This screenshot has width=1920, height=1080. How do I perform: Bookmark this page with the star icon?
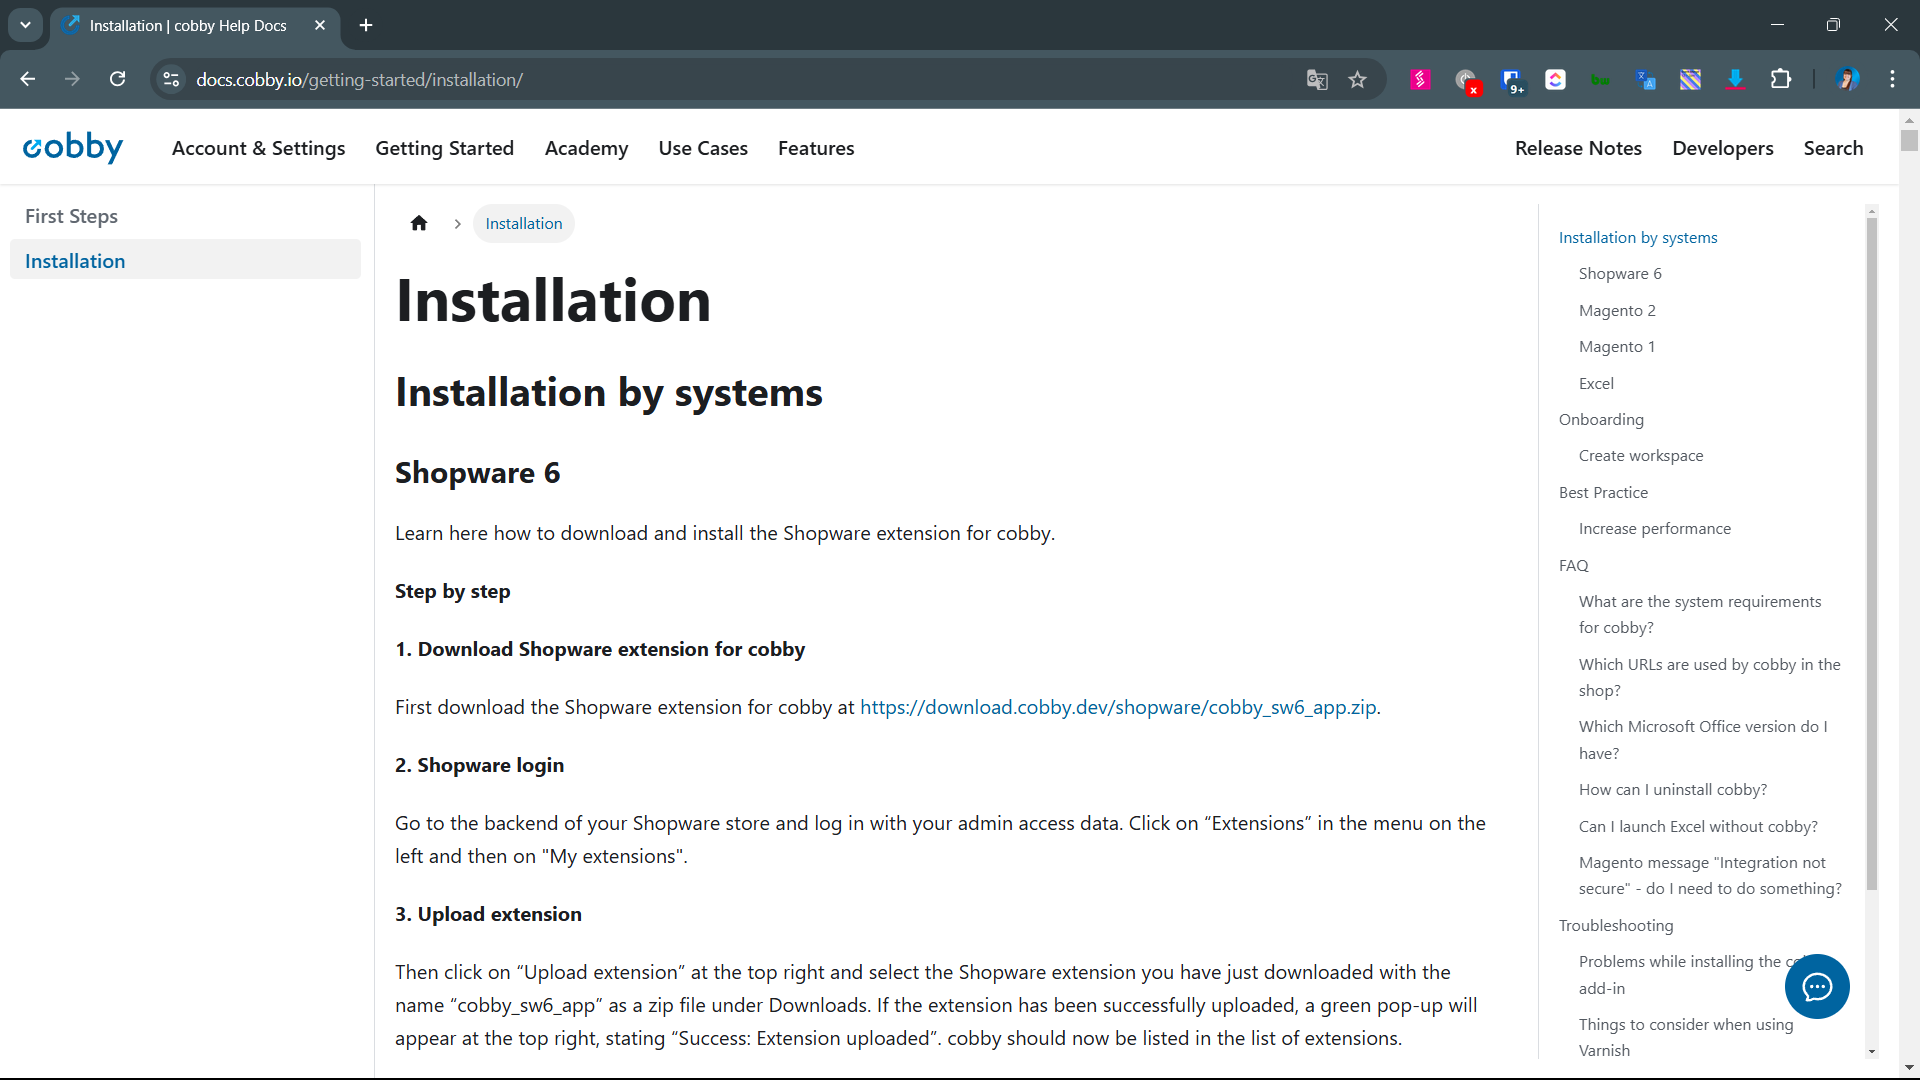tap(1357, 80)
